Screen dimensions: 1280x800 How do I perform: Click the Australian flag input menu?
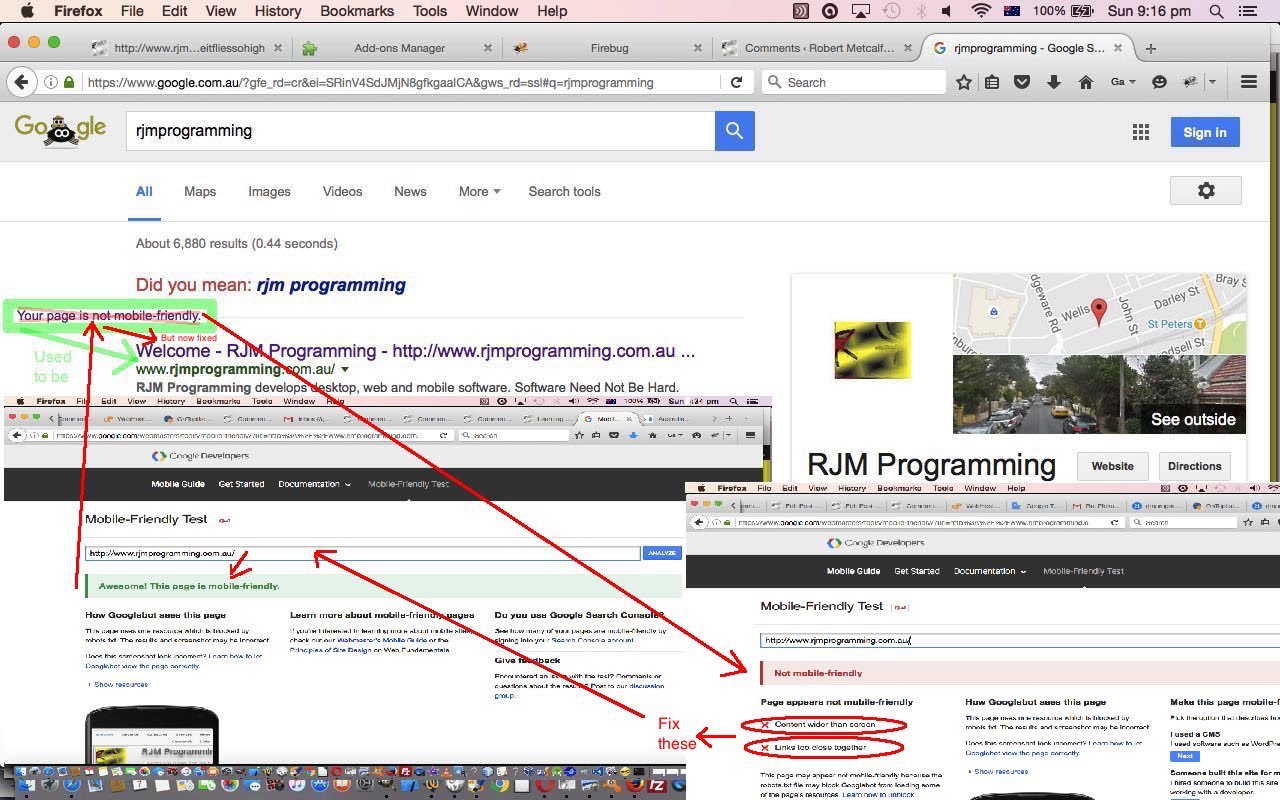click(1012, 11)
